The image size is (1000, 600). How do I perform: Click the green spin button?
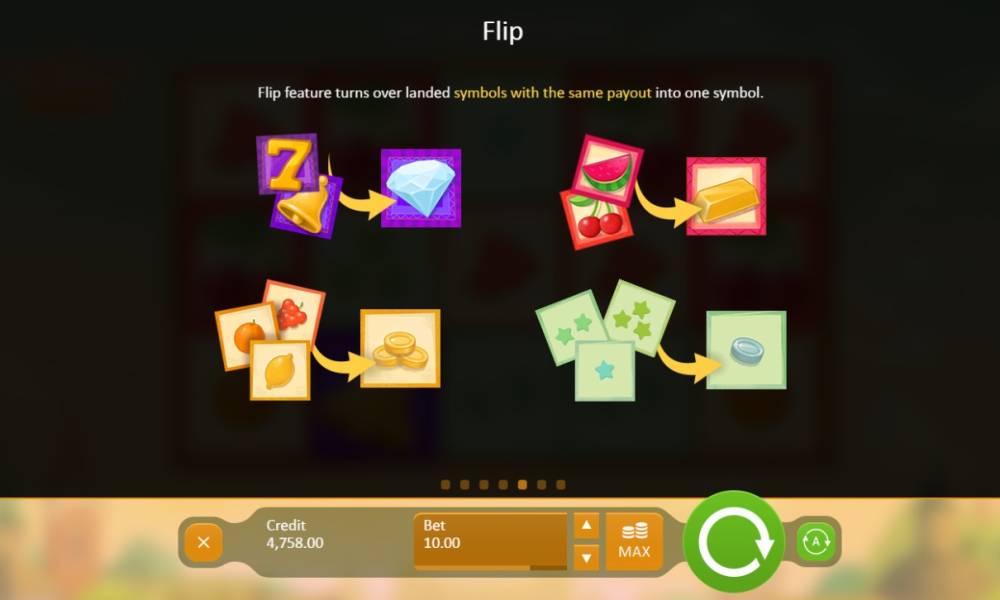pyautogui.click(x=734, y=541)
